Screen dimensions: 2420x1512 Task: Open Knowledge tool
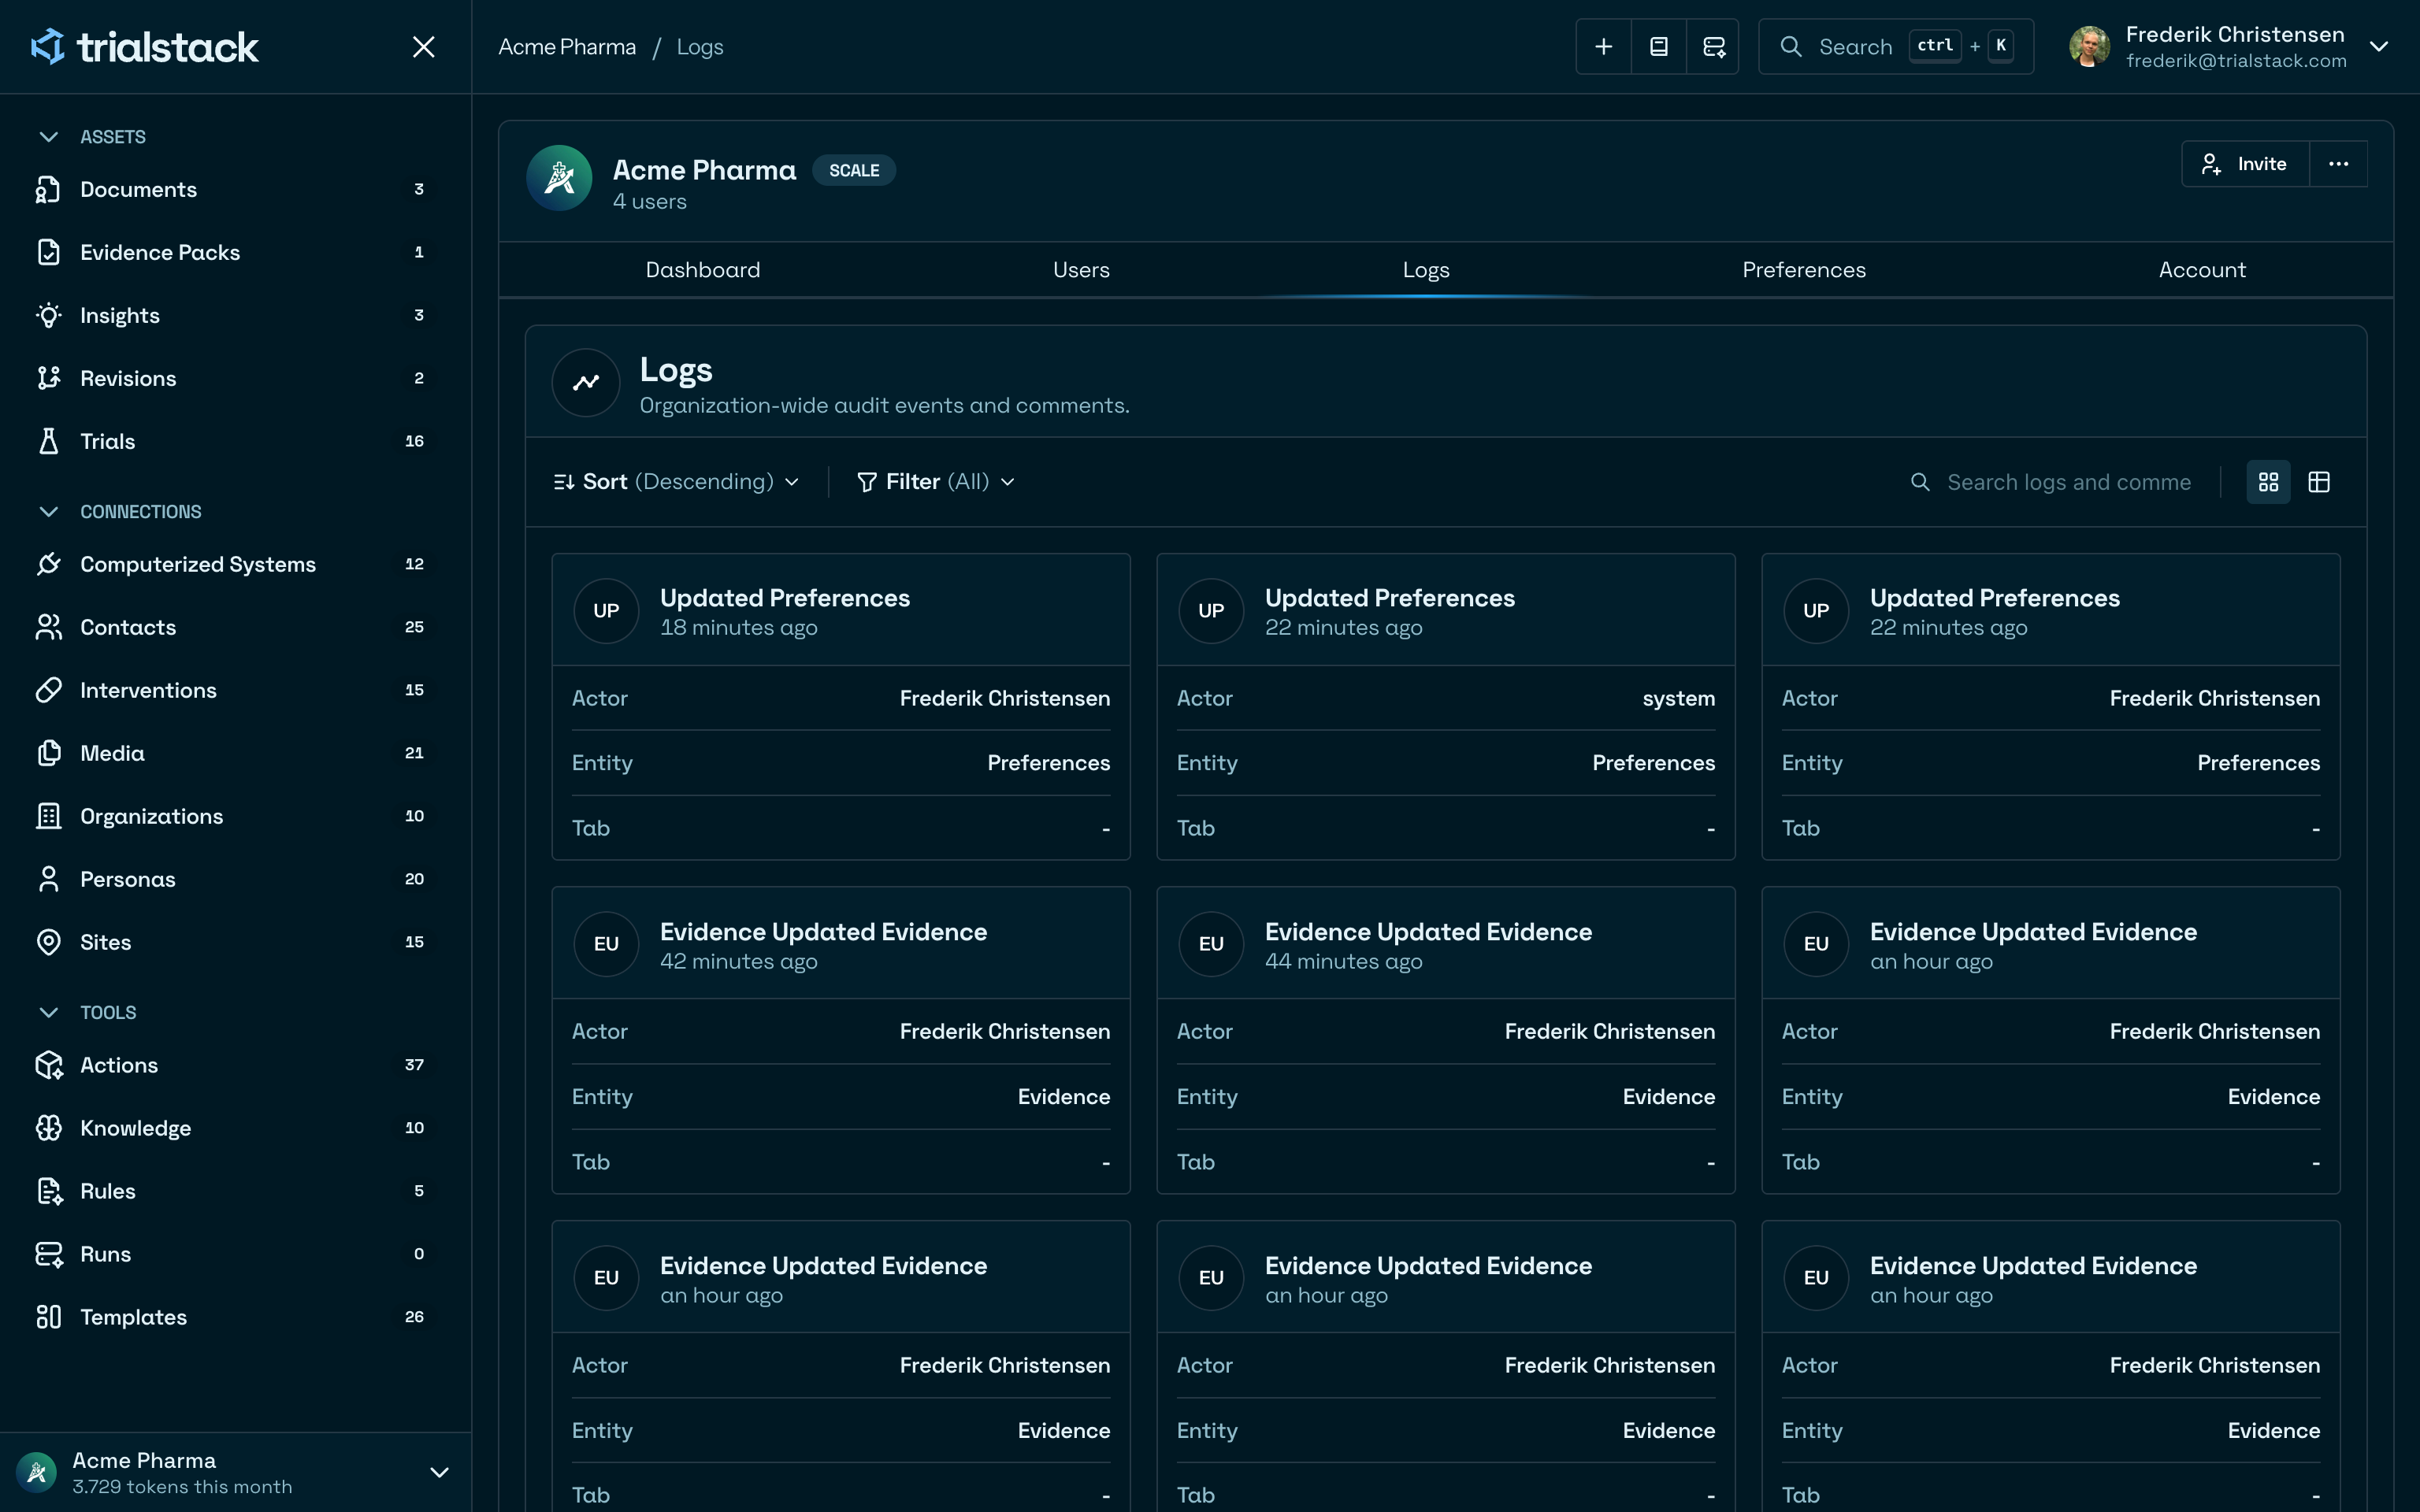[236, 1128]
